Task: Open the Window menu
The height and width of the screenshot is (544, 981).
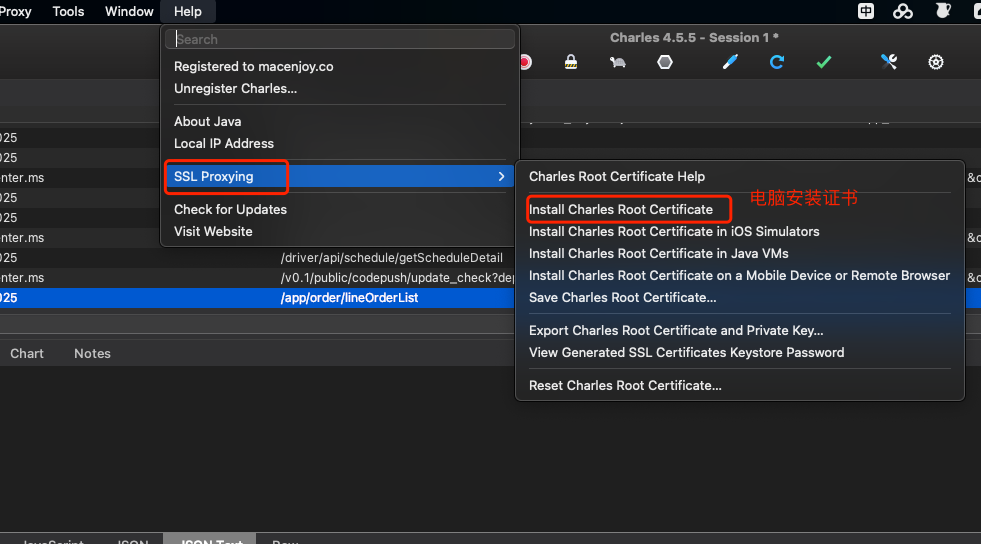Action: pyautogui.click(x=129, y=11)
